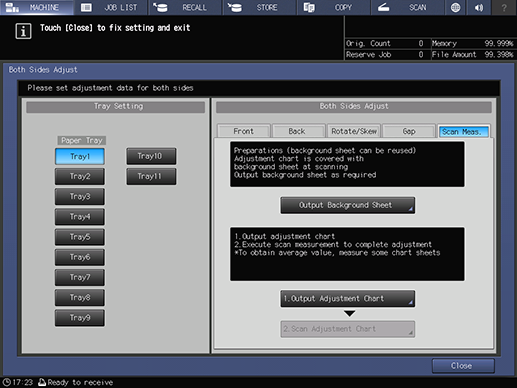Switch to the Back adjustment tab
Screen dimensions: 517x388
299,131
